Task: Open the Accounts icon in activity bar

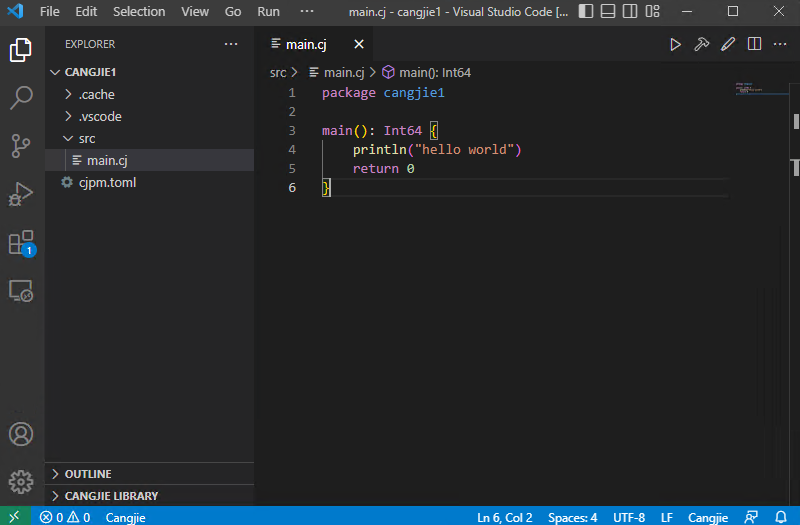Action: click(21, 434)
